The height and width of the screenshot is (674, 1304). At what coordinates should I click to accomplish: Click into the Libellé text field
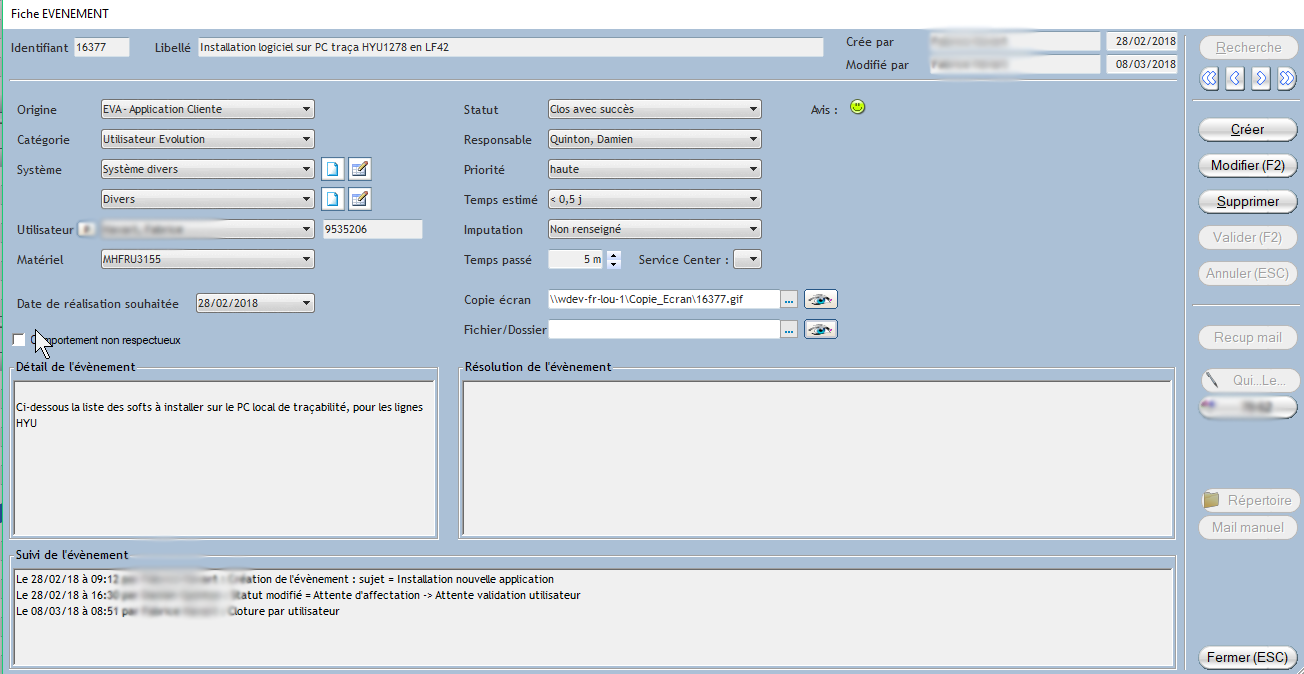click(x=510, y=47)
